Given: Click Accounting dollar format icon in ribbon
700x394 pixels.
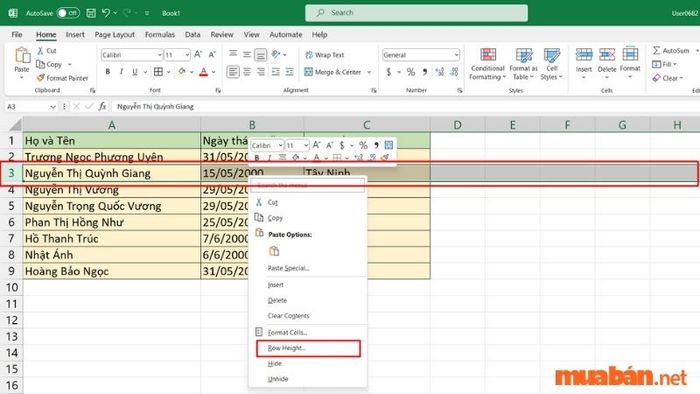Looking at the screenshot, I should [x=388, y=71].
